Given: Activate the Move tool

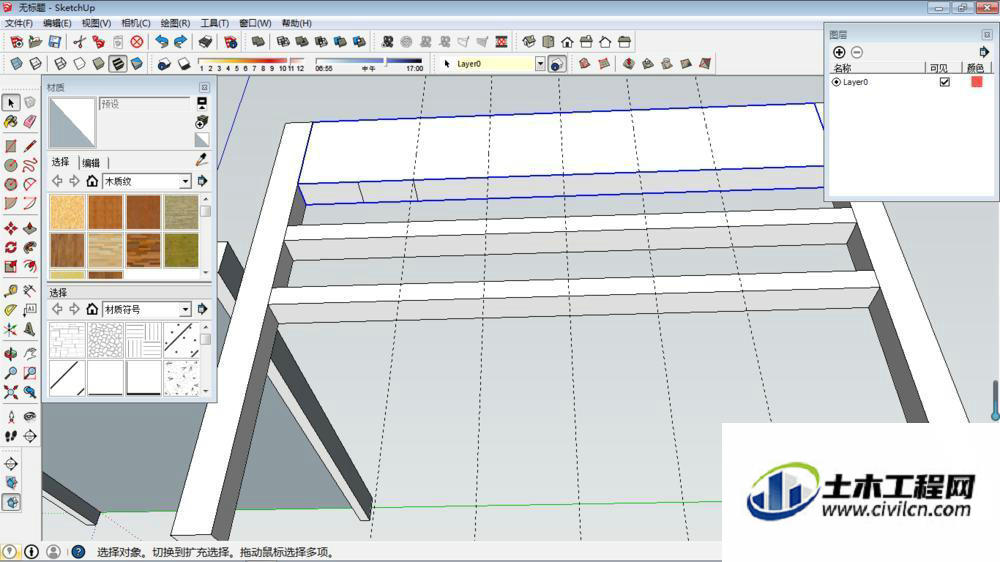Looking at the screenshot, I should point(11,228).
